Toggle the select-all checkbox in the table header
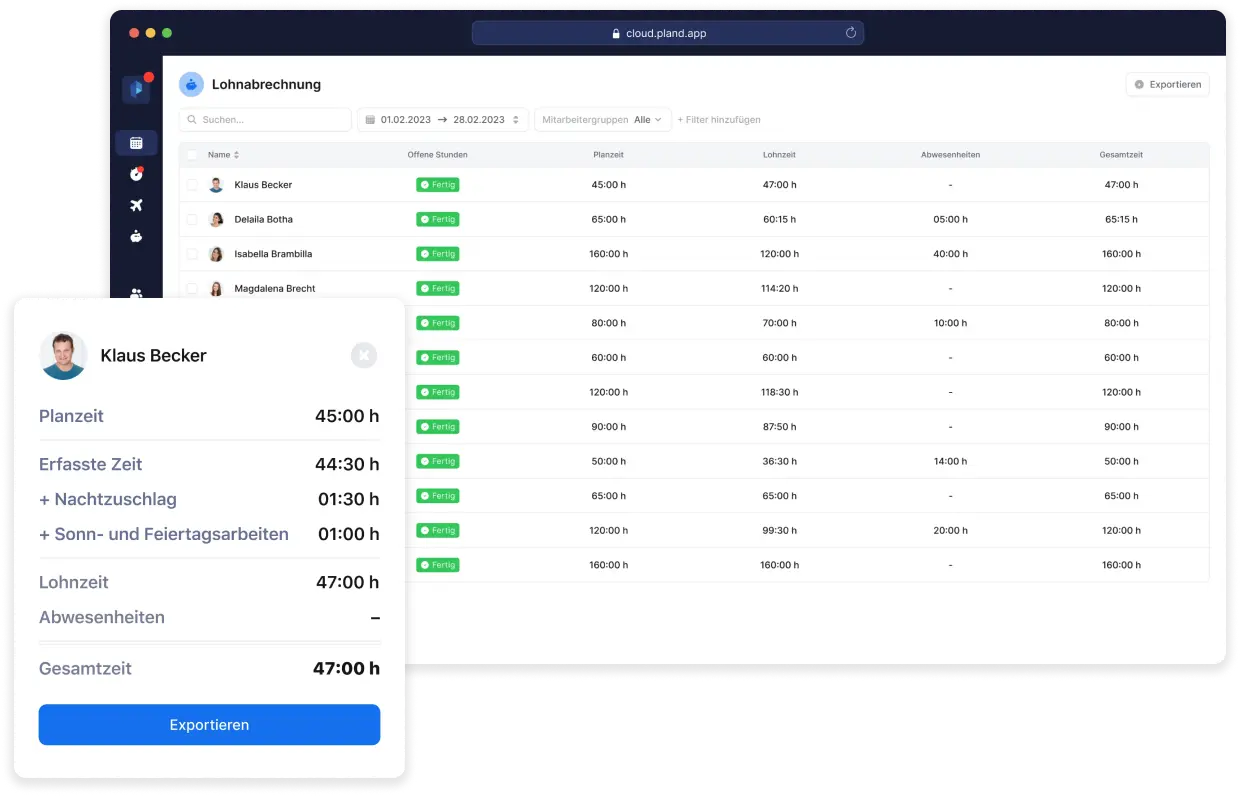Screen dimensions: 1240x796 (x=192, y=155)
